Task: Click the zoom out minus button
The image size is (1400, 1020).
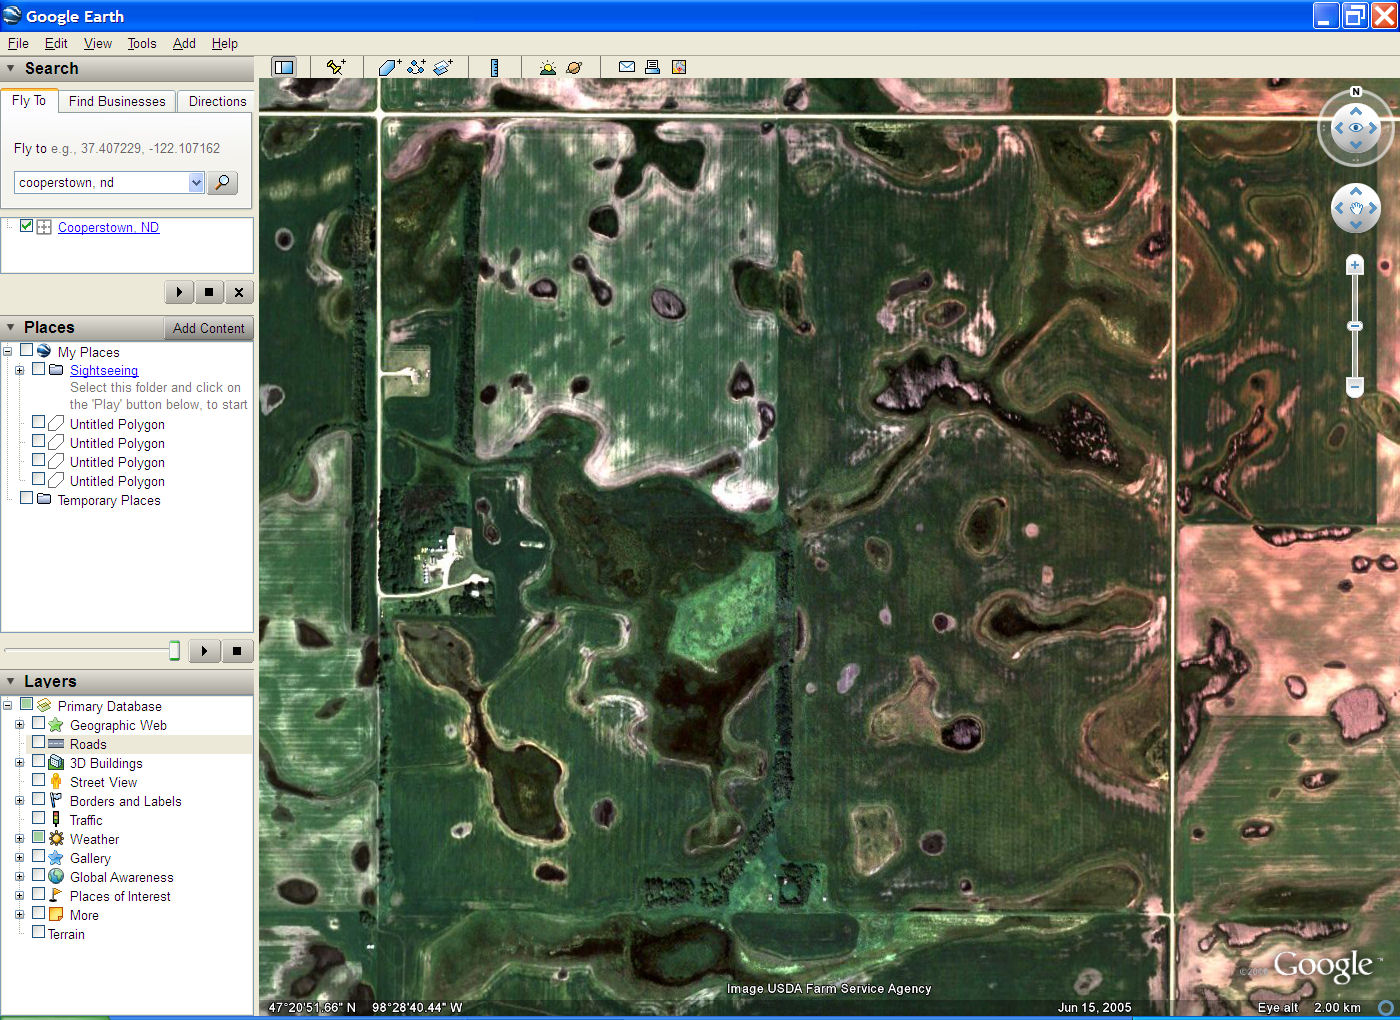Action: pos(1355,386)
